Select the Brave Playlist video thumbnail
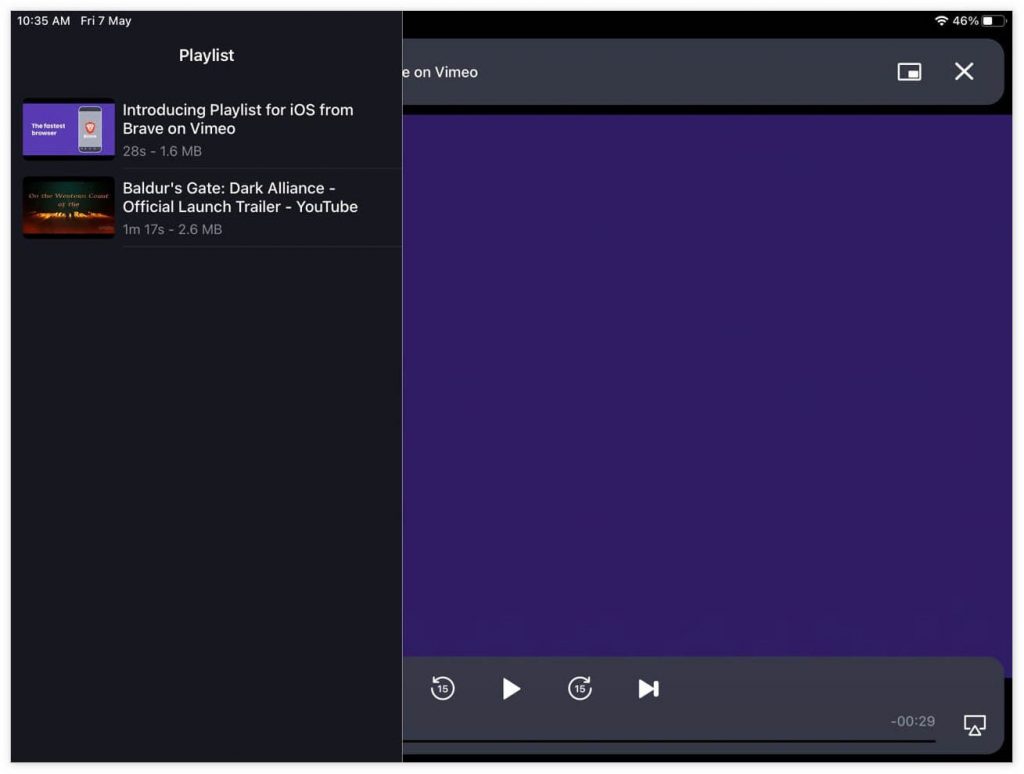Screen dimensions: 1024x774 [69, 129]
